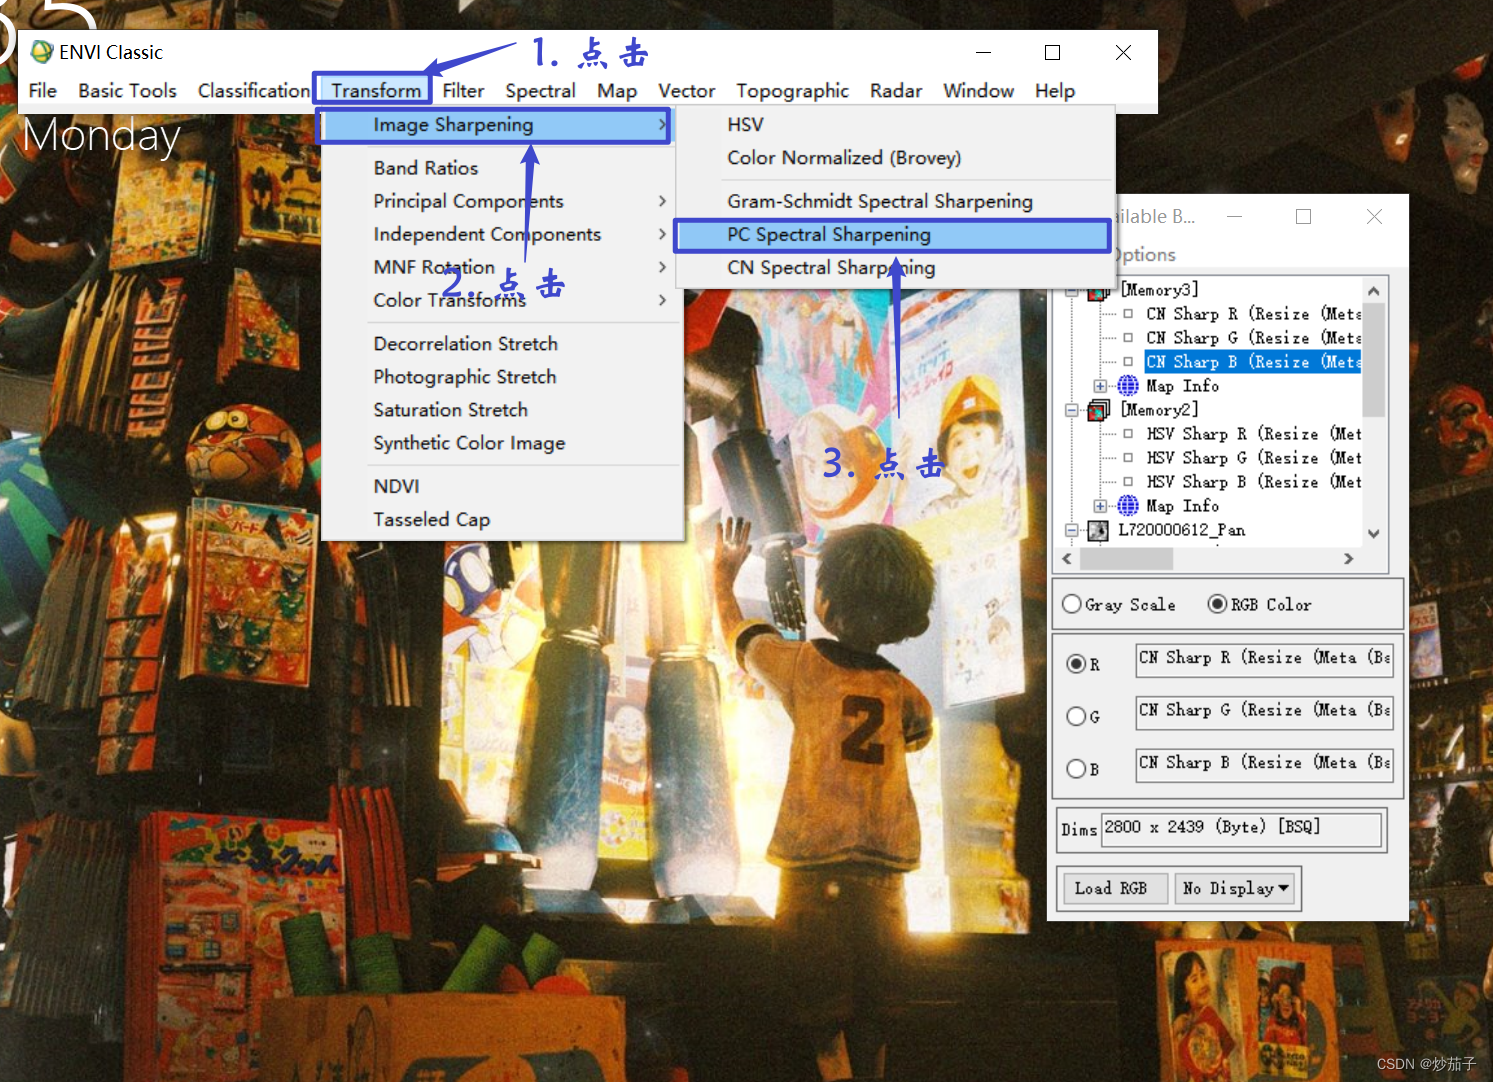
Task: Click the ENVI Classic logo icon in title bar
Action: (x=41, y=52)
